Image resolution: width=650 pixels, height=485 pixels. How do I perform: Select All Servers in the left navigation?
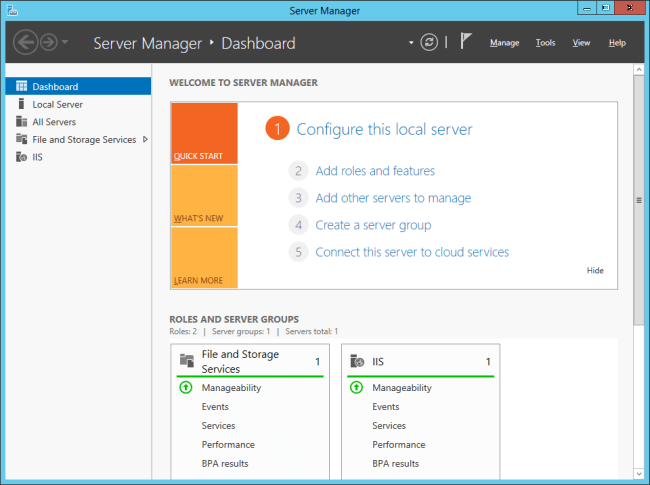78,122
